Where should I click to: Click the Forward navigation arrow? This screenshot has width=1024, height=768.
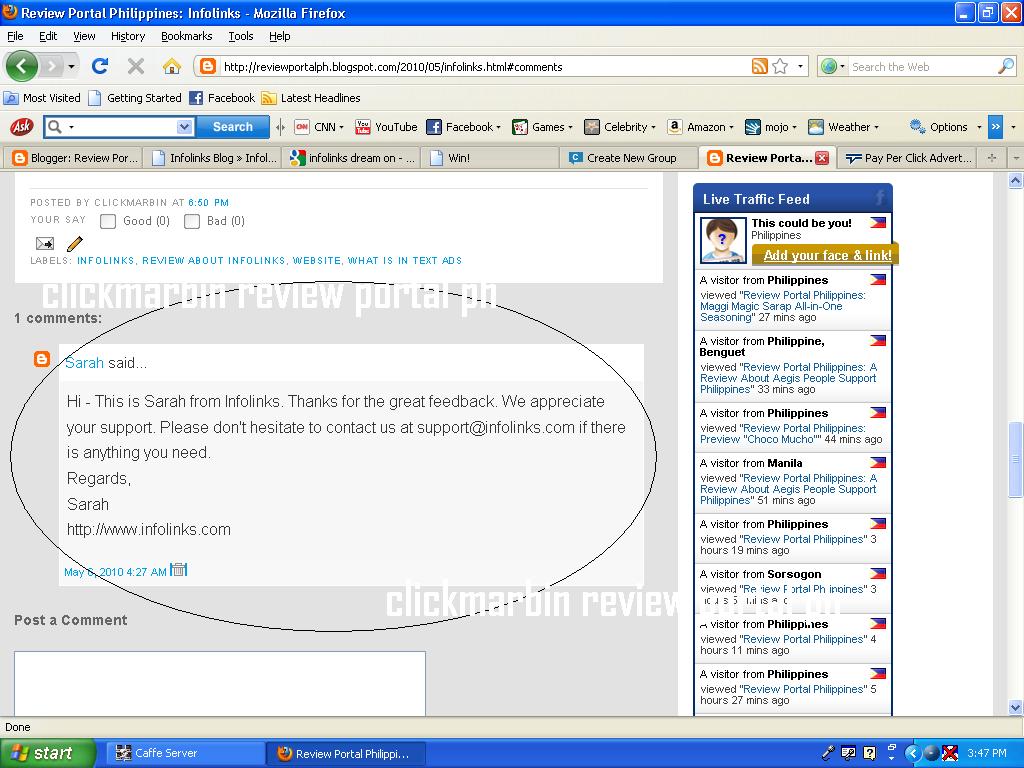click(x=52, y=66)
